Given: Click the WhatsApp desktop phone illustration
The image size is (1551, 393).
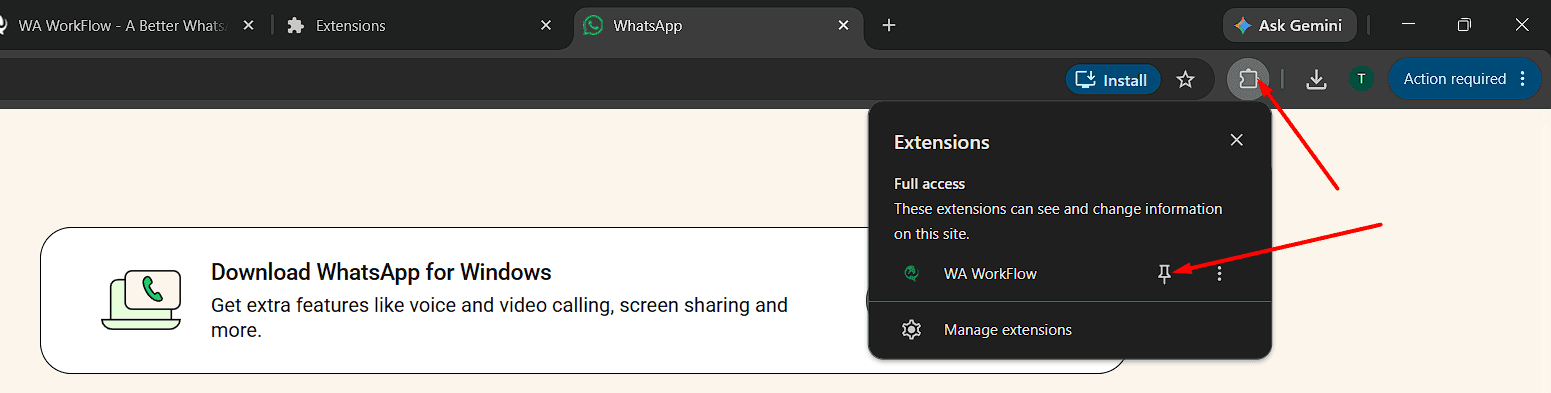Looking at the screenshot, I should (x=141, y=300).
